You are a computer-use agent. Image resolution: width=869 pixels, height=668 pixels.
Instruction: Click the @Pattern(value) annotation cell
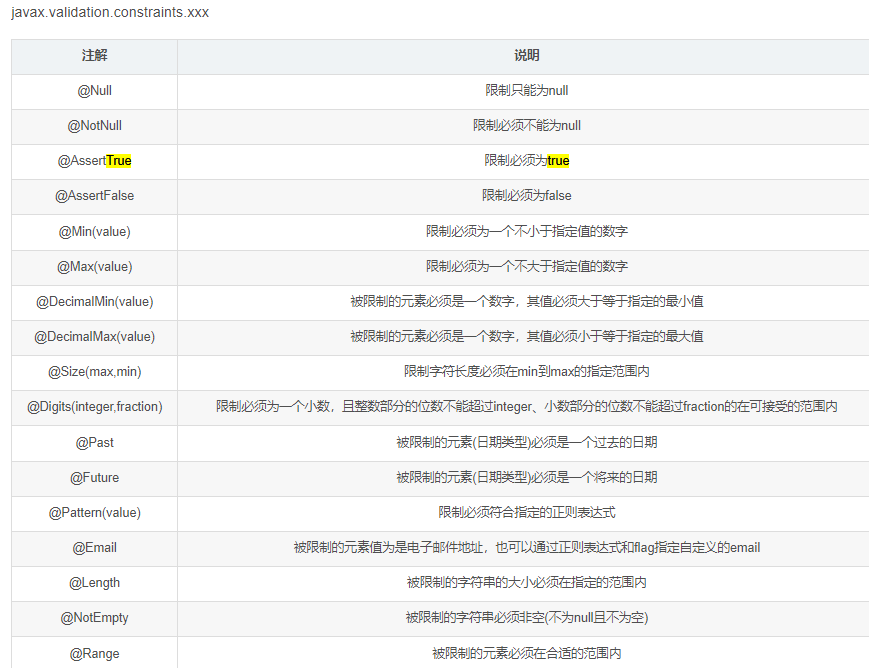[x=94, y=513]
